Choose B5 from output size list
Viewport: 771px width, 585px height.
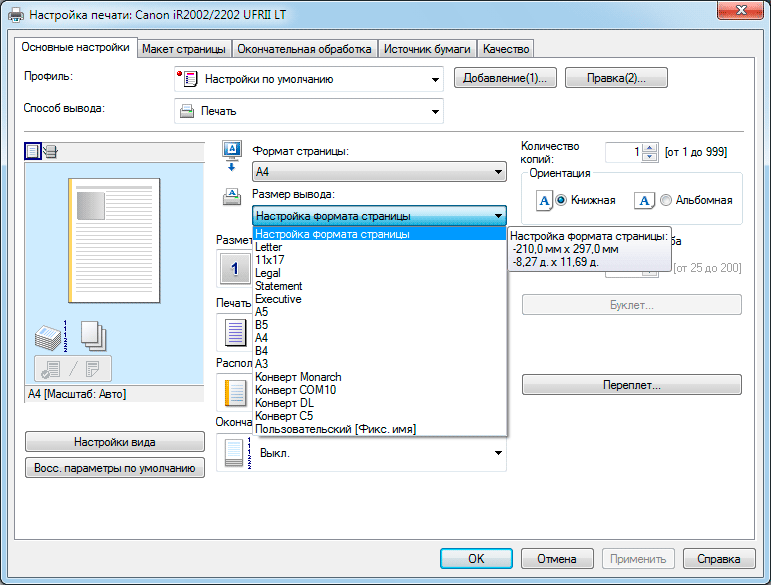[380, 325]
